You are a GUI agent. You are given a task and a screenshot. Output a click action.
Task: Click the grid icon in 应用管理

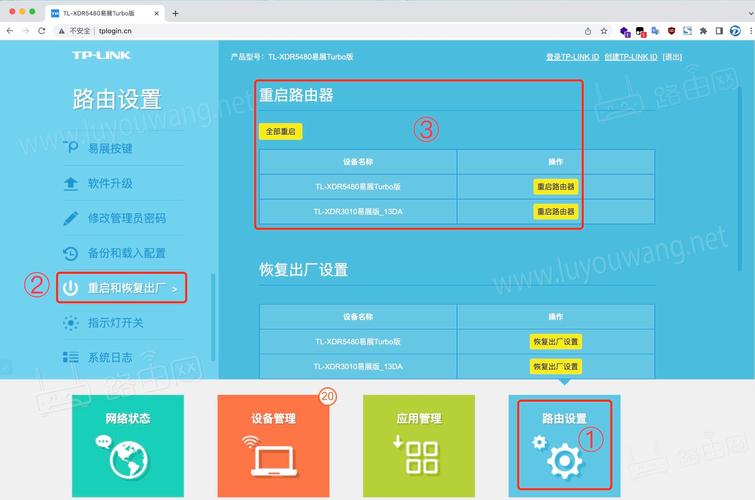tap(422, 458)
